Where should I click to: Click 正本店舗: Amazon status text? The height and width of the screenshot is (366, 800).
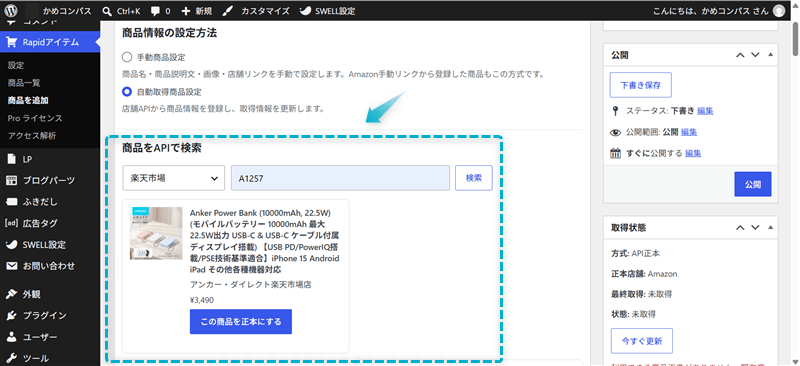click(644, 274)
